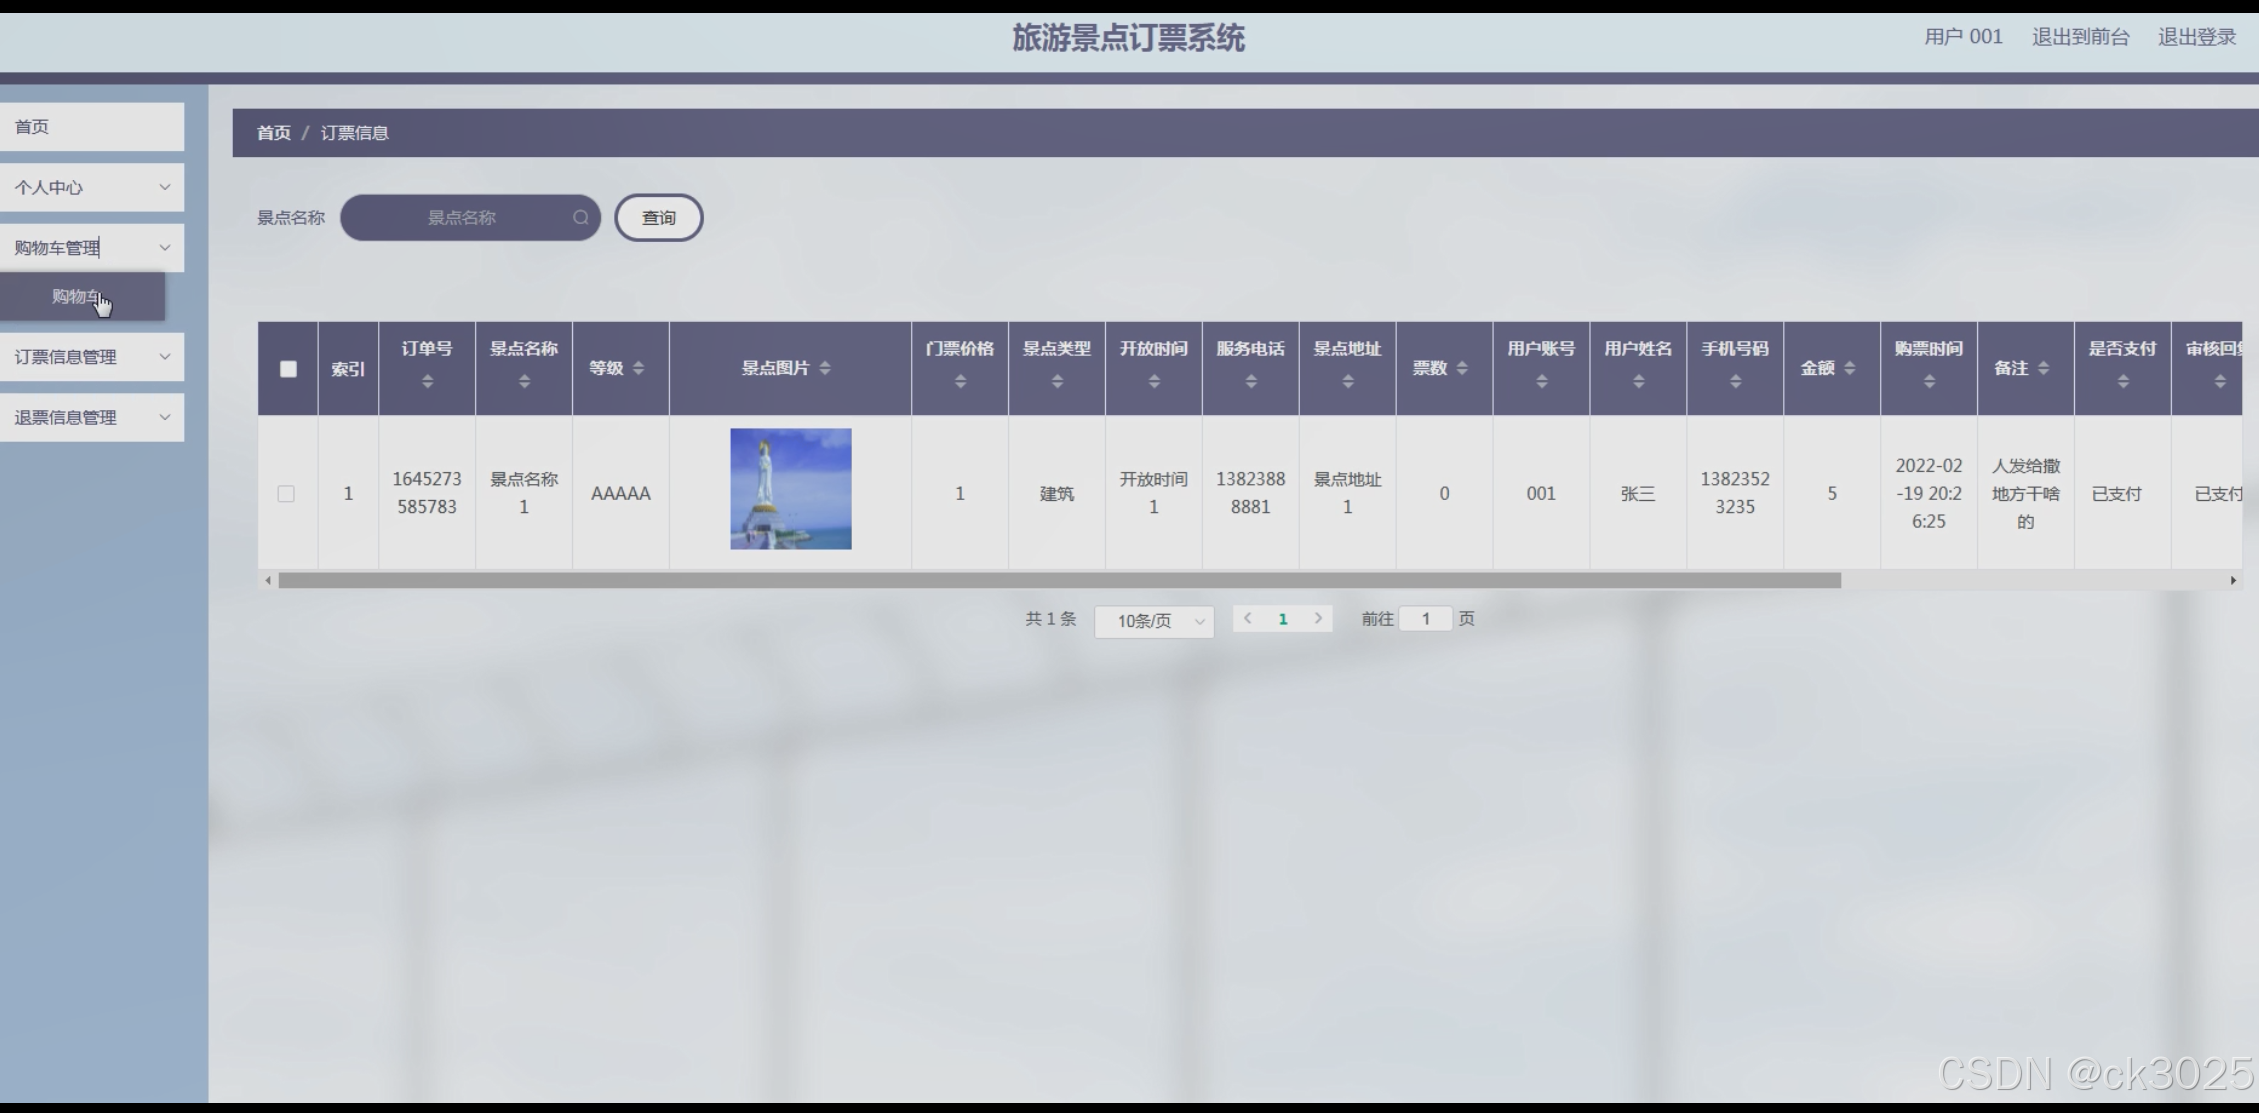Click the sort icon next to 金额
The height and width of the screenshot is (1113, 2259).
1849,368
